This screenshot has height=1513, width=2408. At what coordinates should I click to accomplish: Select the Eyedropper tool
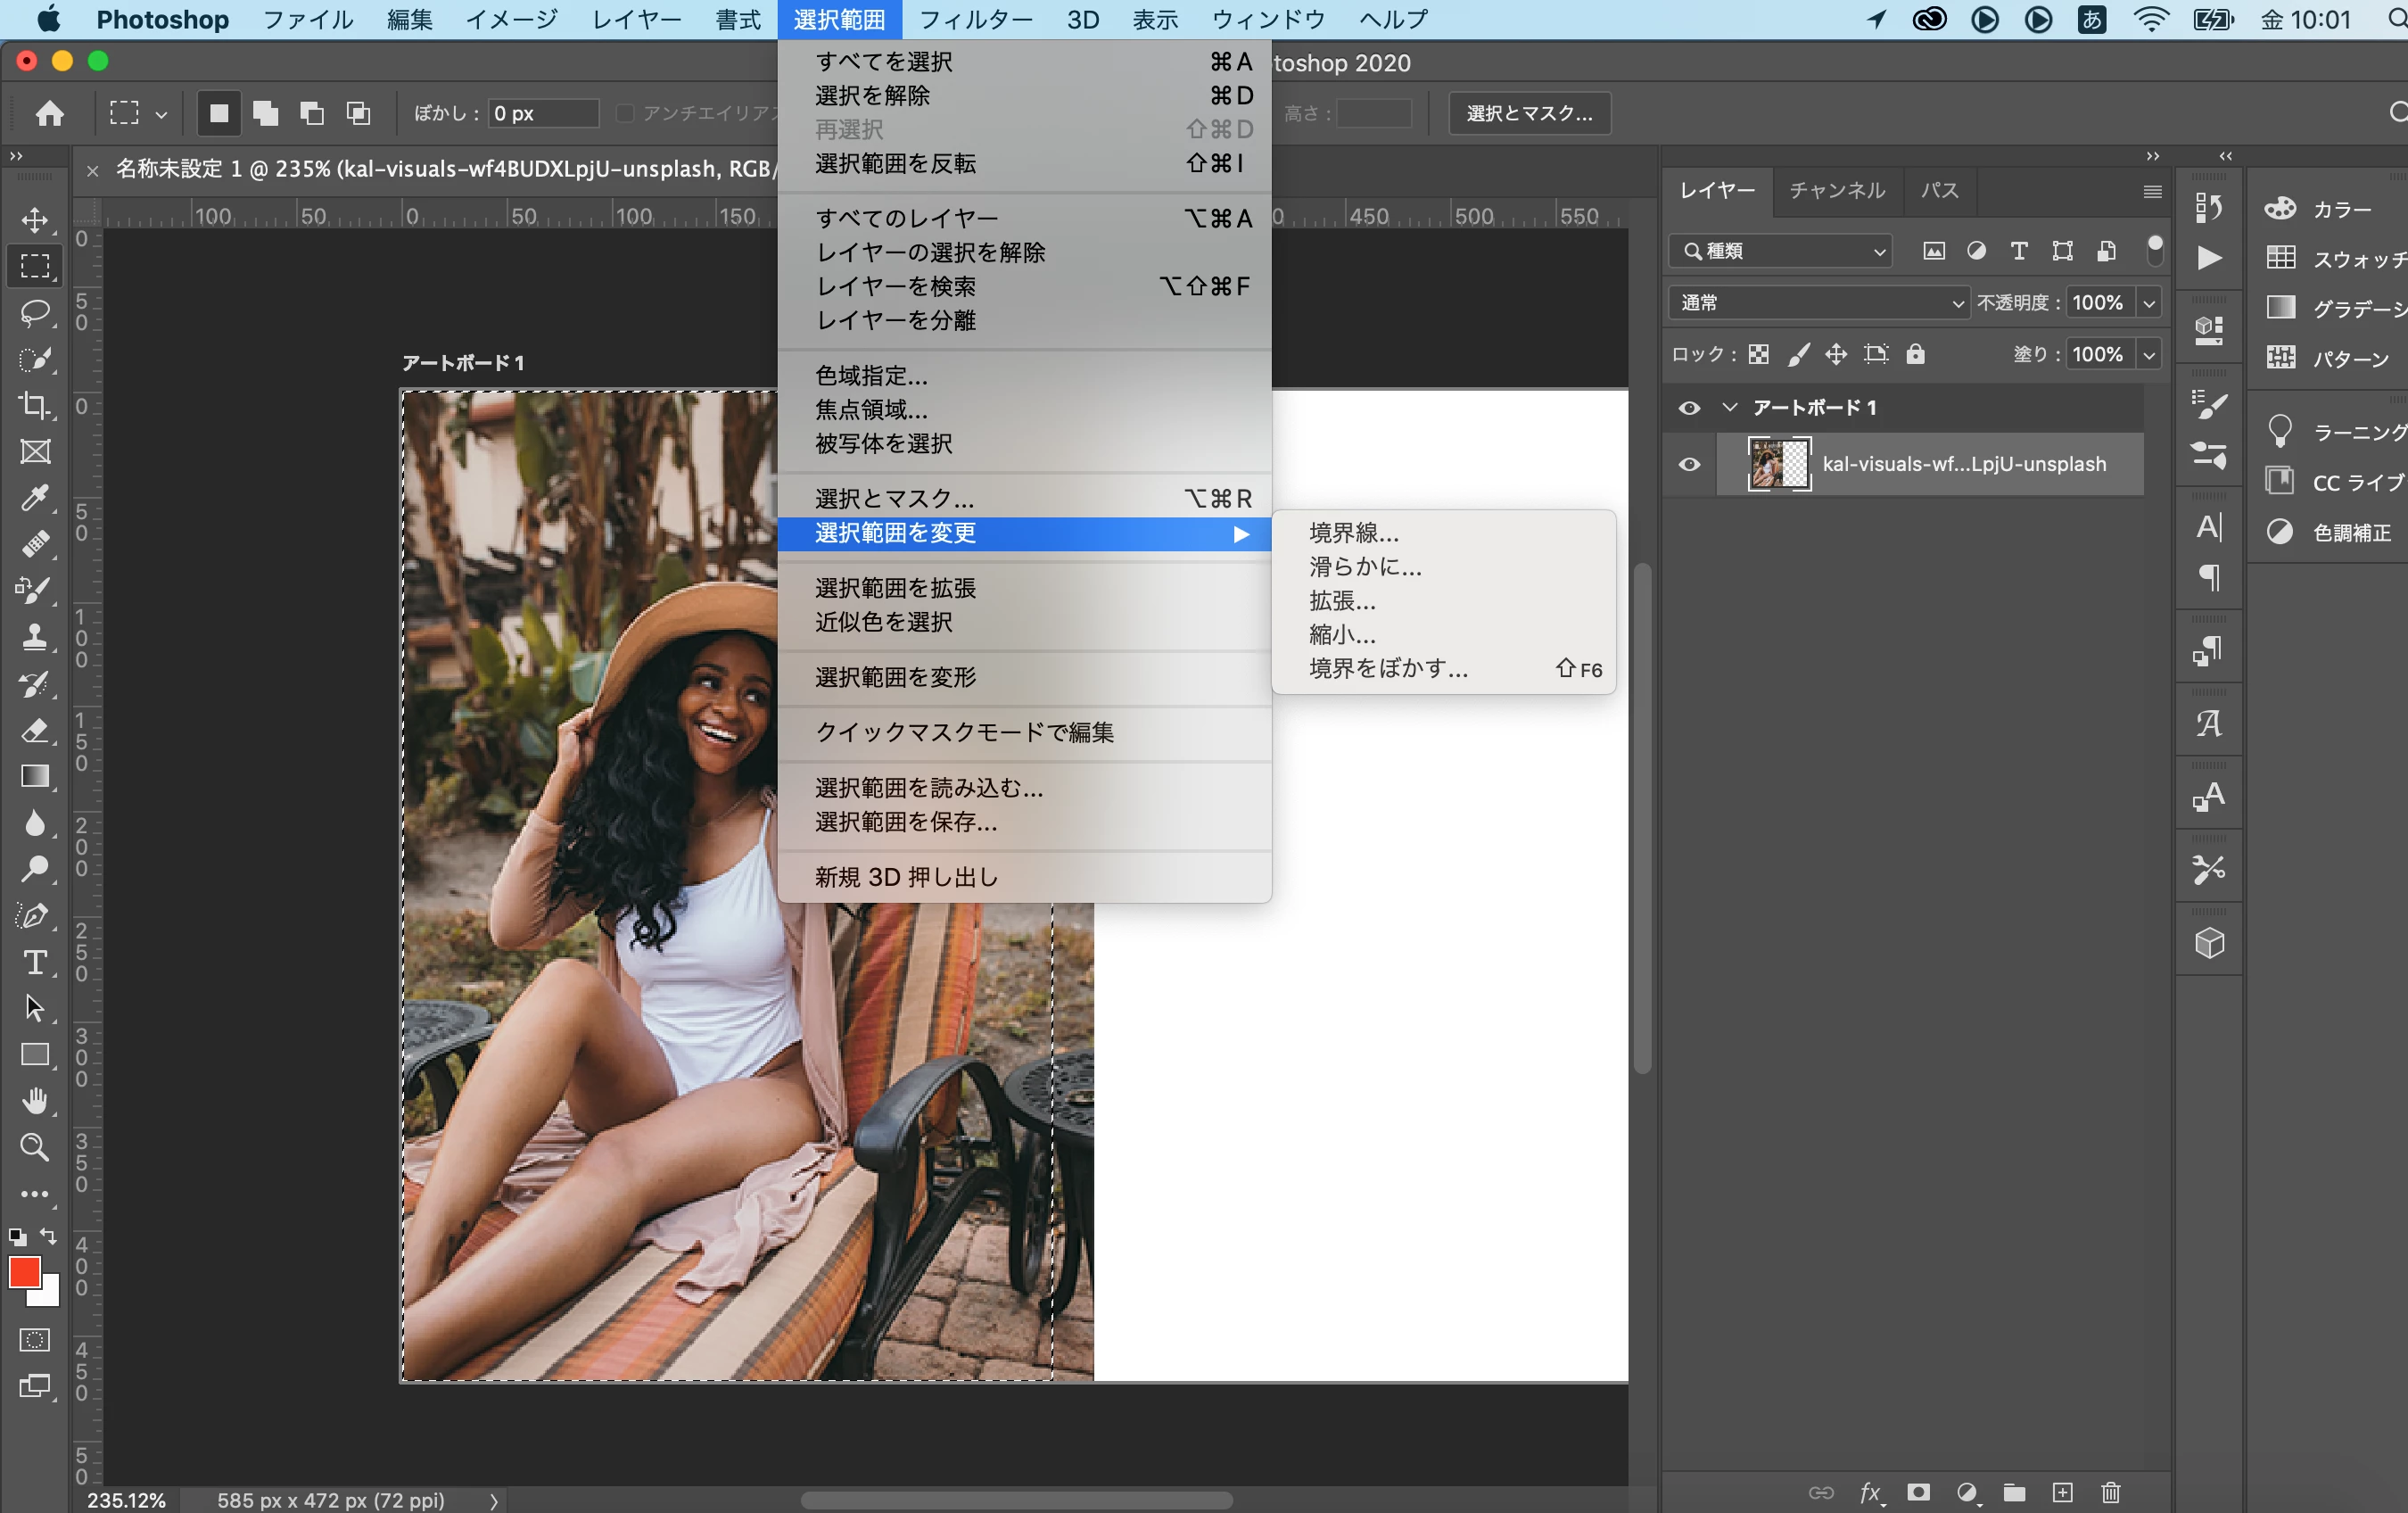pyautogui.click(x=35, y=497)
